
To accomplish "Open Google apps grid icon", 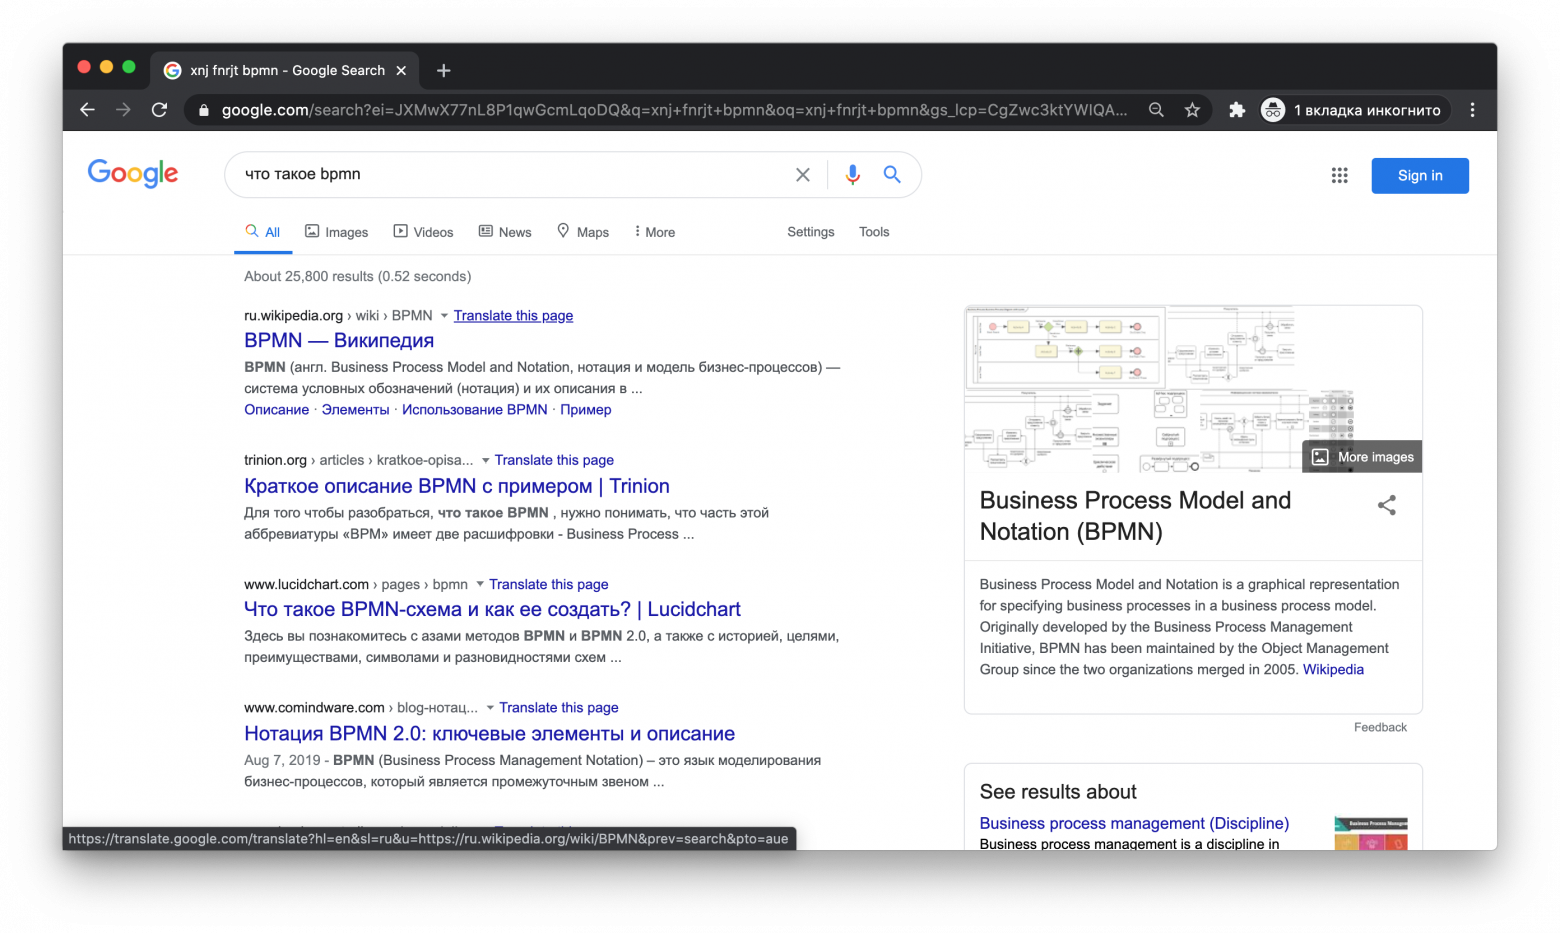I will pyautogui.click(x=1340, y=175).
